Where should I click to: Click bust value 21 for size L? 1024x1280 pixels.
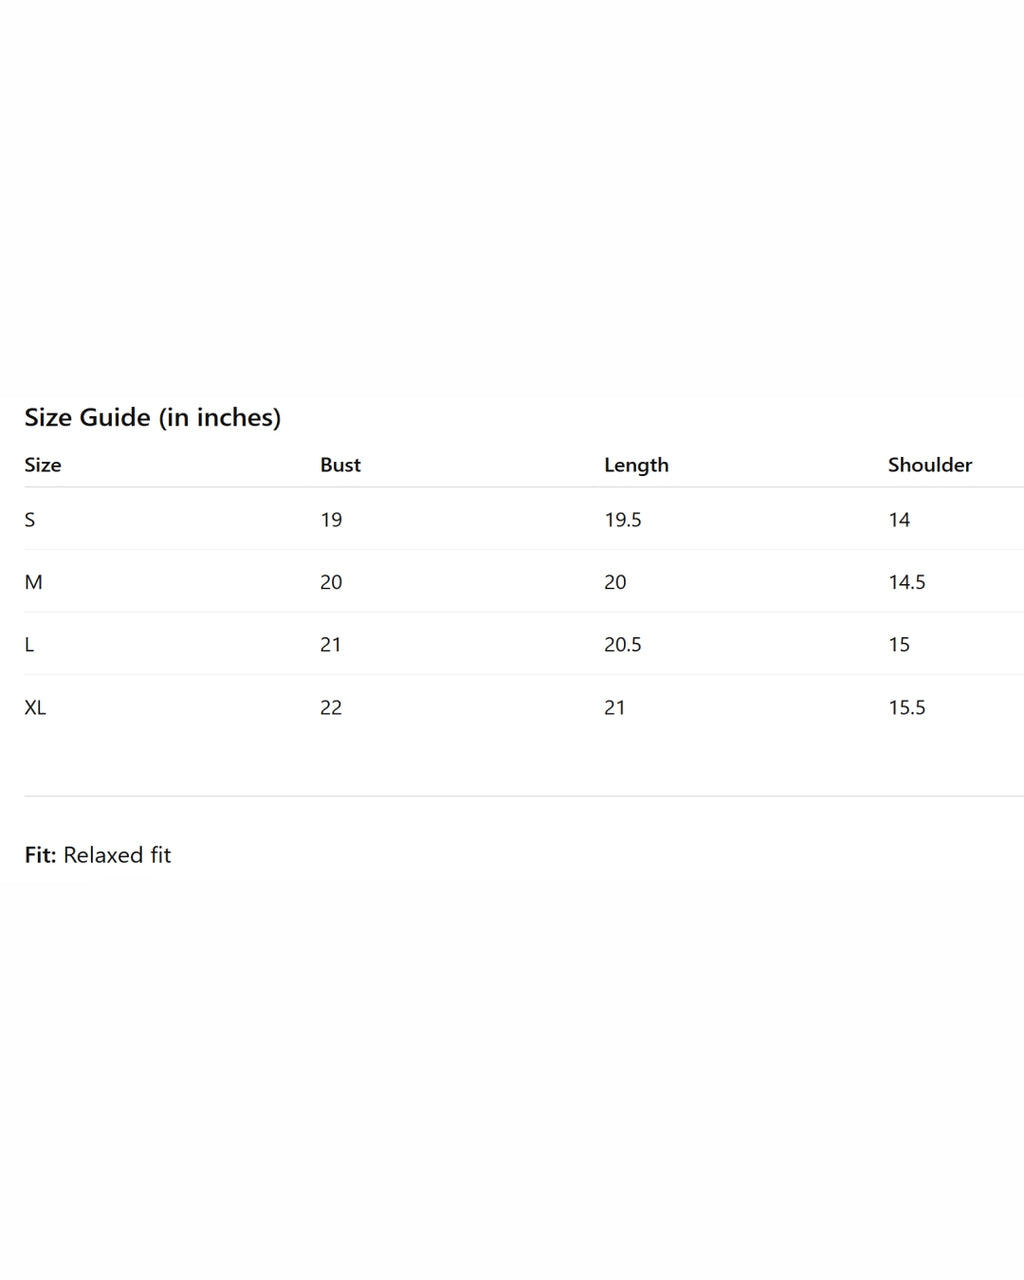click(331, 645)
